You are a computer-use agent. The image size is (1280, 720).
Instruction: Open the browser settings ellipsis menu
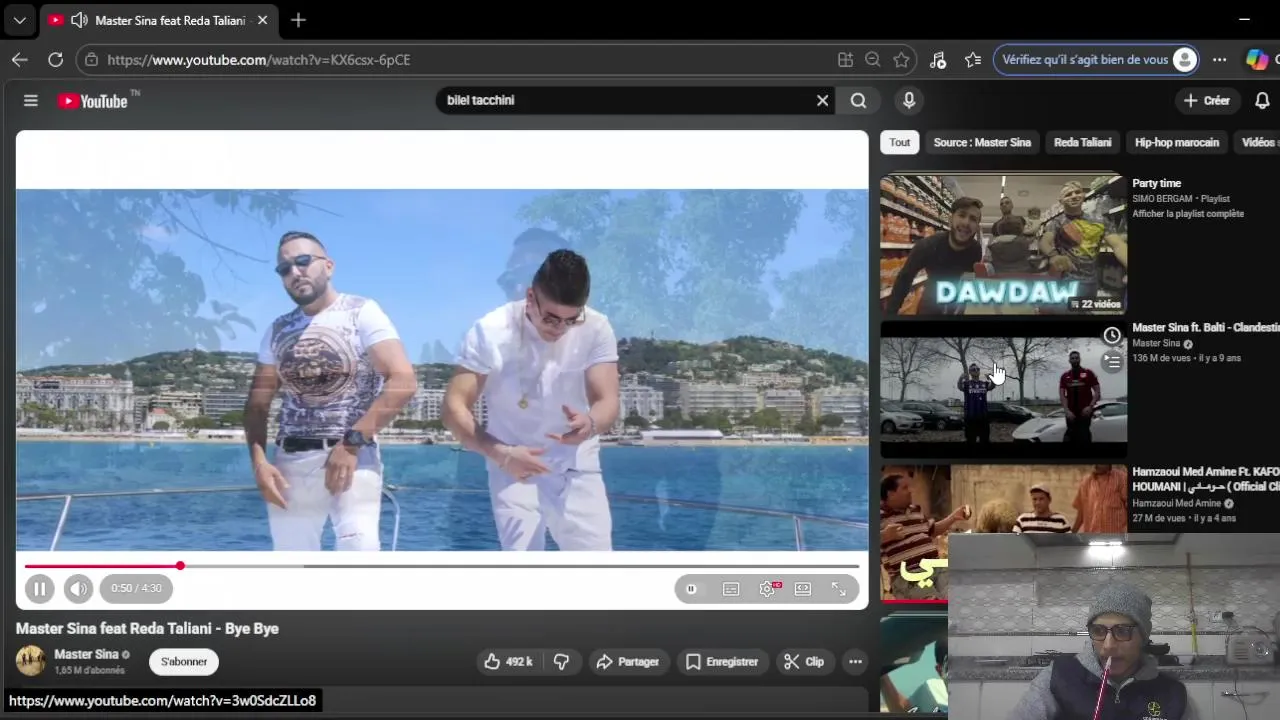click(1219, 60)
